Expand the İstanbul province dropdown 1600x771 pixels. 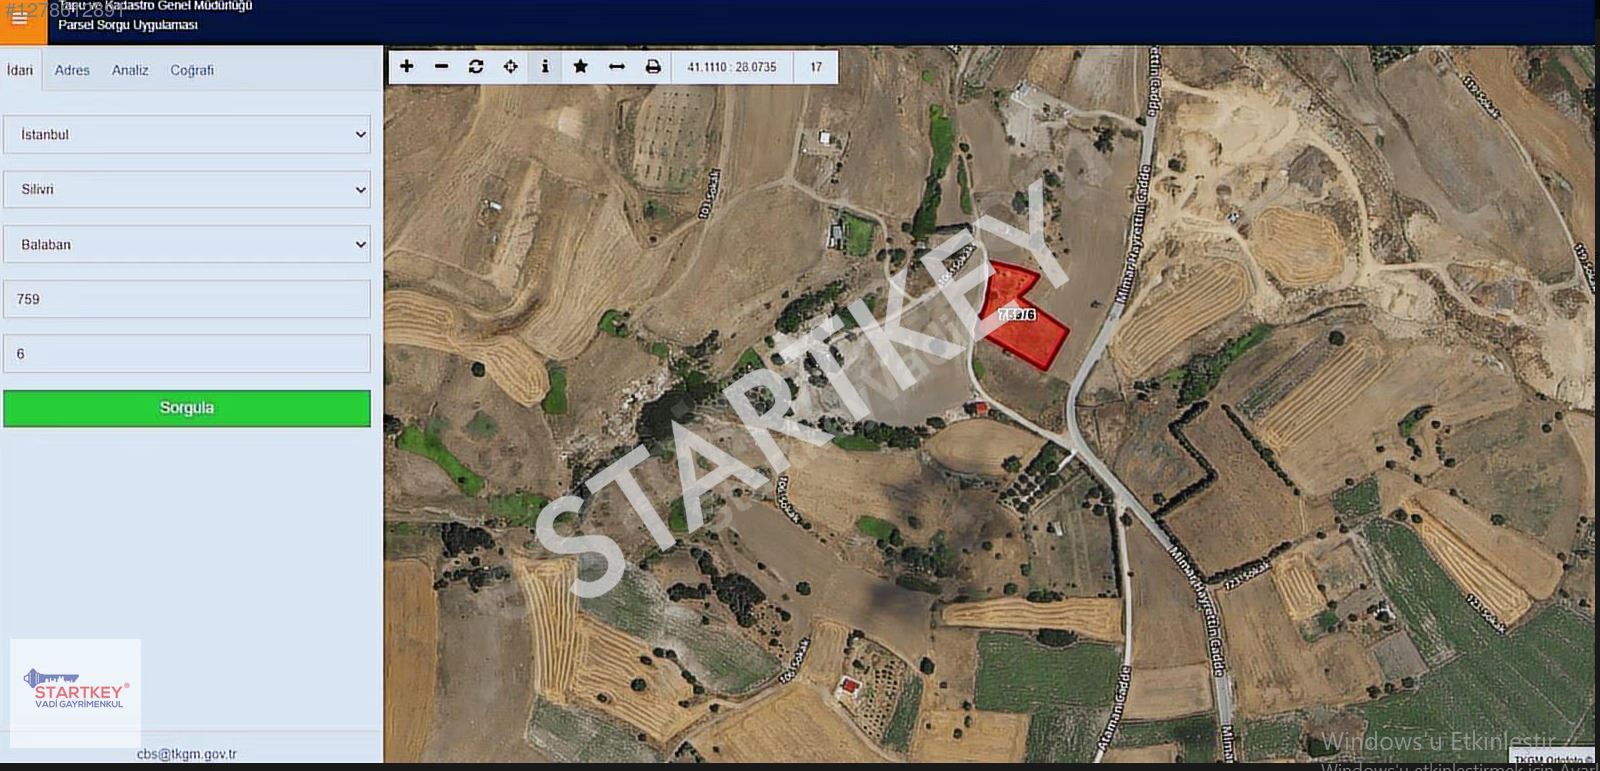187,134
